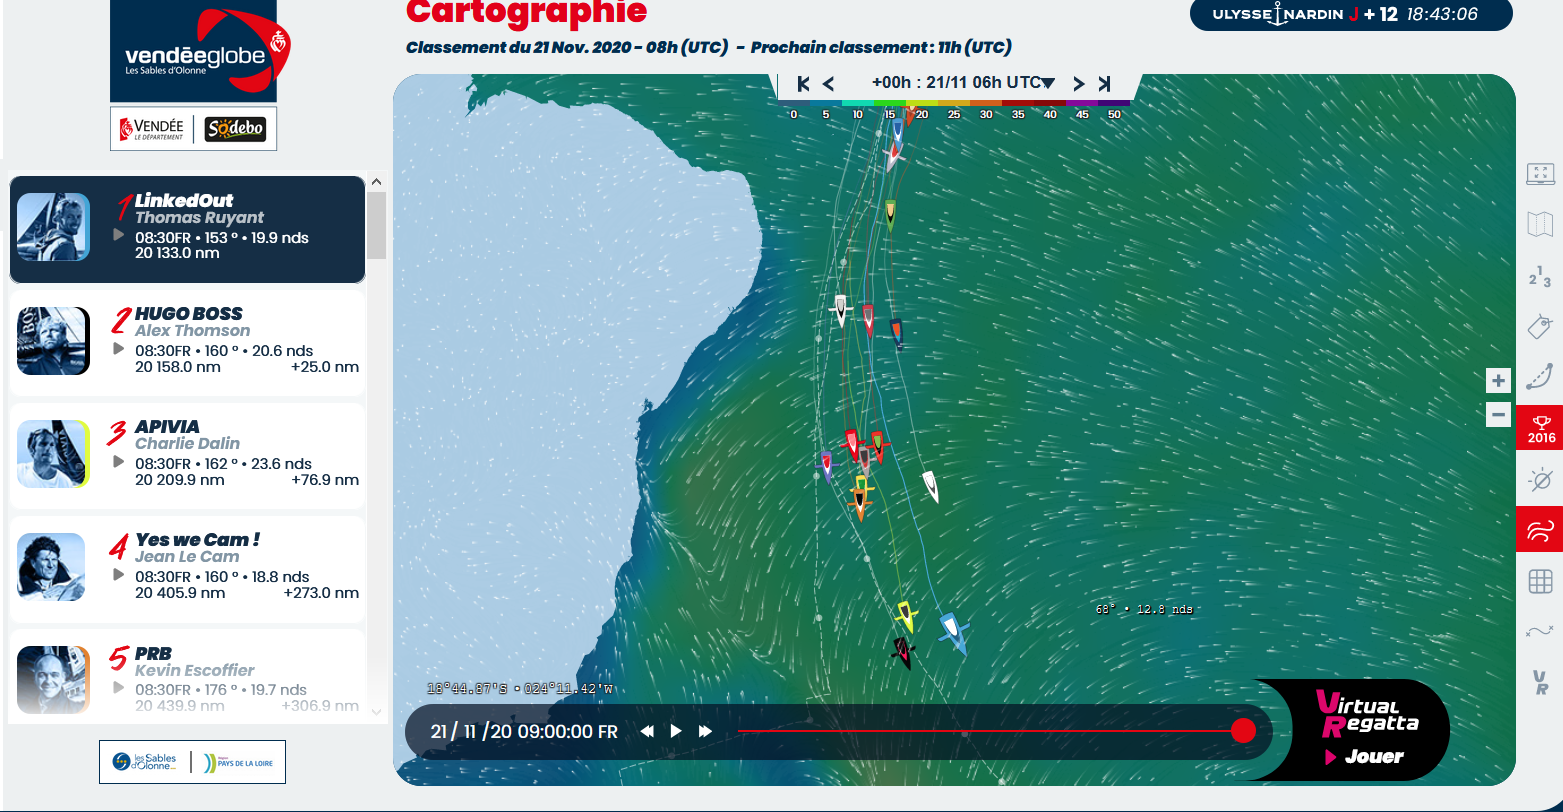Click the Ulysse Nardin race clock
Image resolution: width=1563 pixels, height=812 pixels.
(x=1351, y=14)
